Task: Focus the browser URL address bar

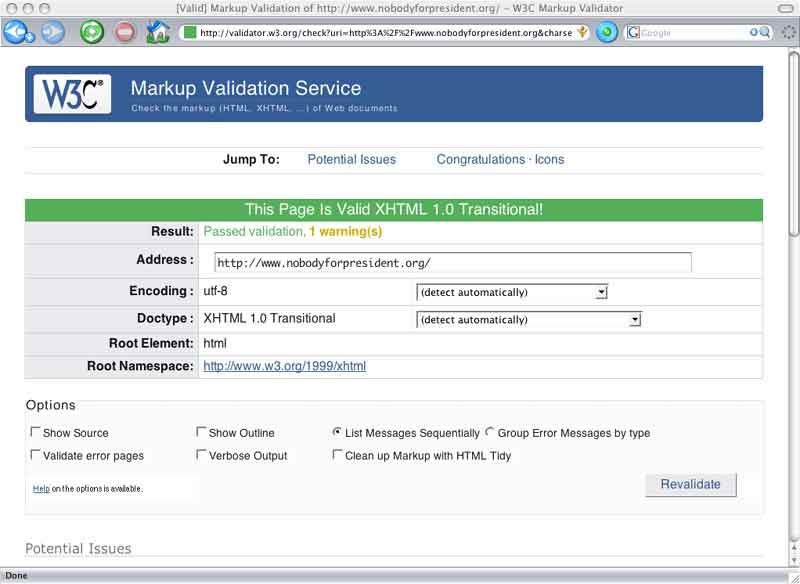Action: pos(385,33)
